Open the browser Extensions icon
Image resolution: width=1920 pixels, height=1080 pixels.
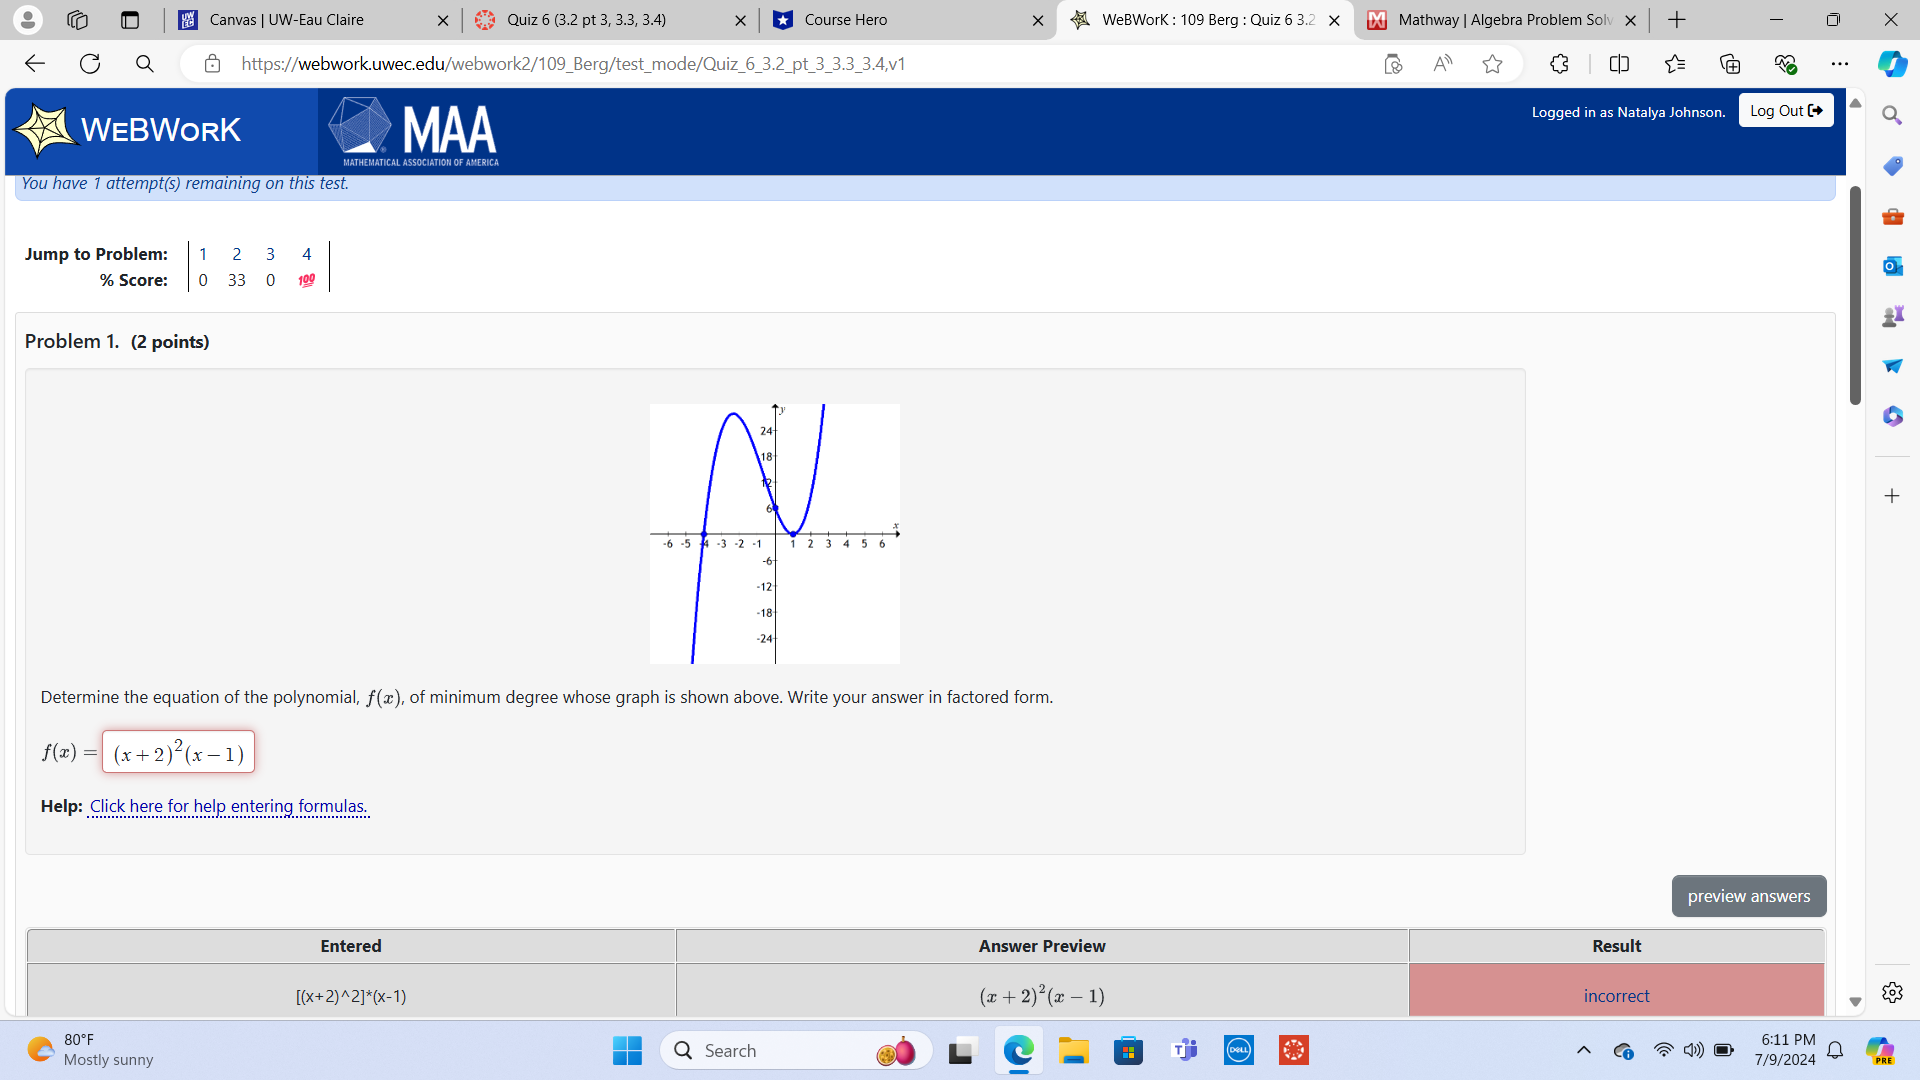point(1559,64)
